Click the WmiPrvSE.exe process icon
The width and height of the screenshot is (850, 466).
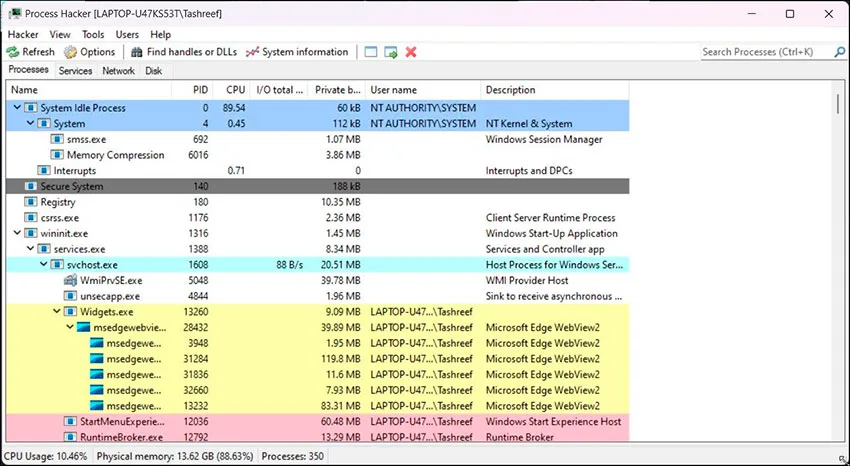pos(70,281)
